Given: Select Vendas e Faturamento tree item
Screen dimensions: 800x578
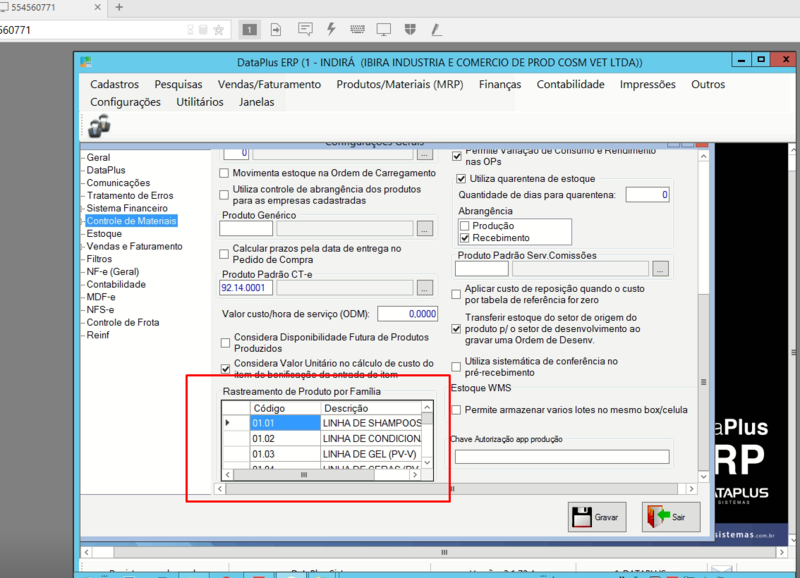Looking at the screenshot, I should click(x=134, y=246).
